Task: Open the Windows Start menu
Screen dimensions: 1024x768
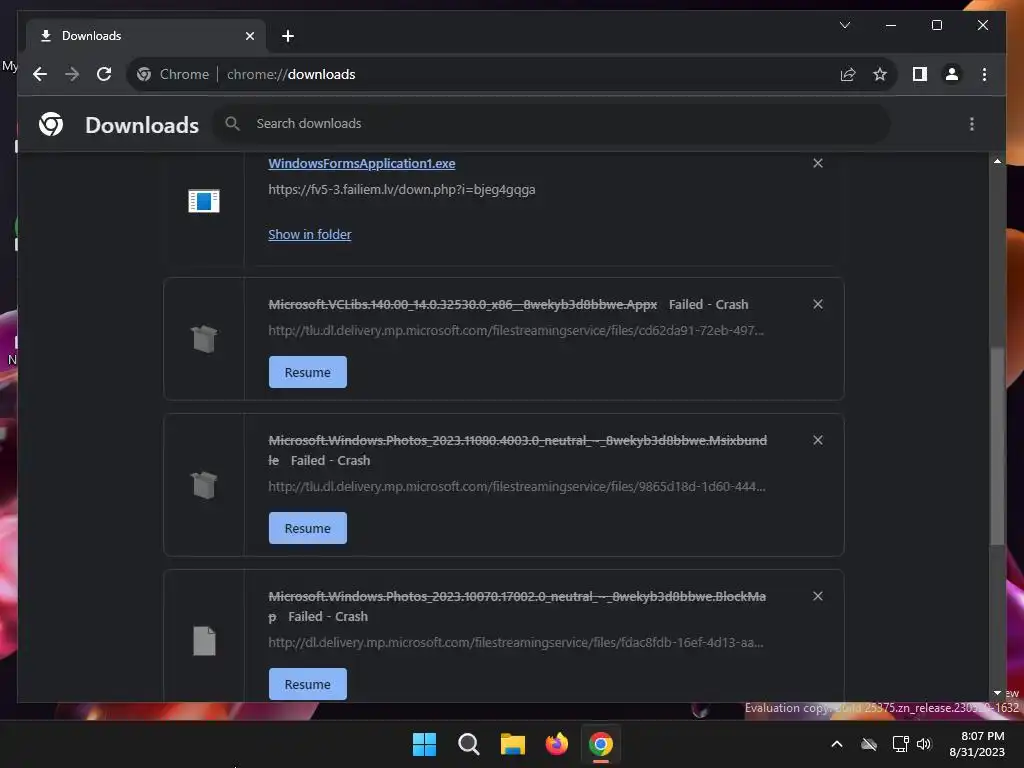Action: point(424,744)
